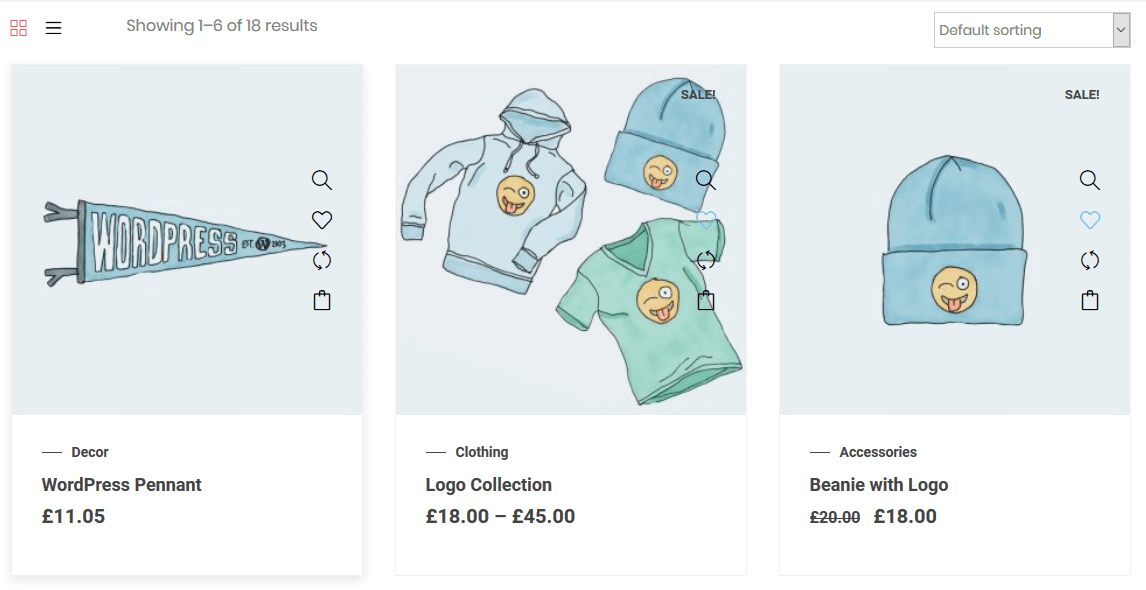
Task: Switch to list view layout
Action: 54,28
